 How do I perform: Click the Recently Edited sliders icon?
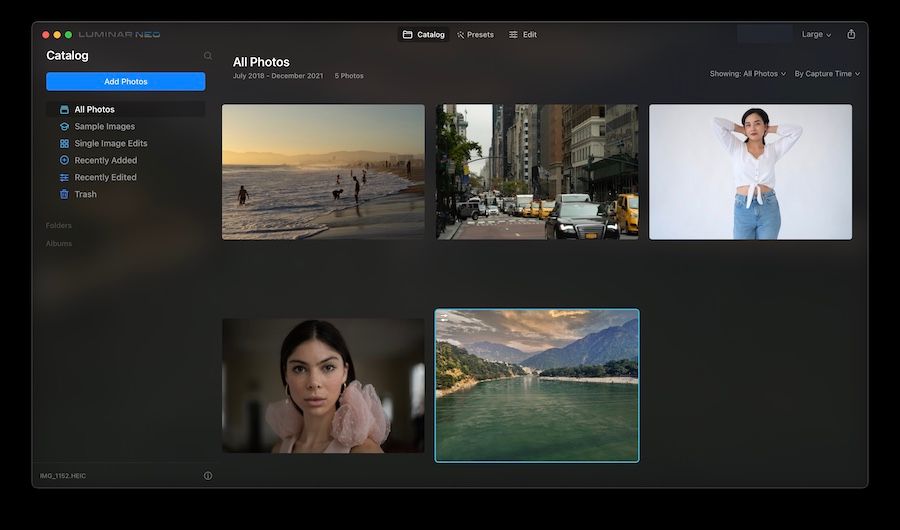tap(64, 177)
